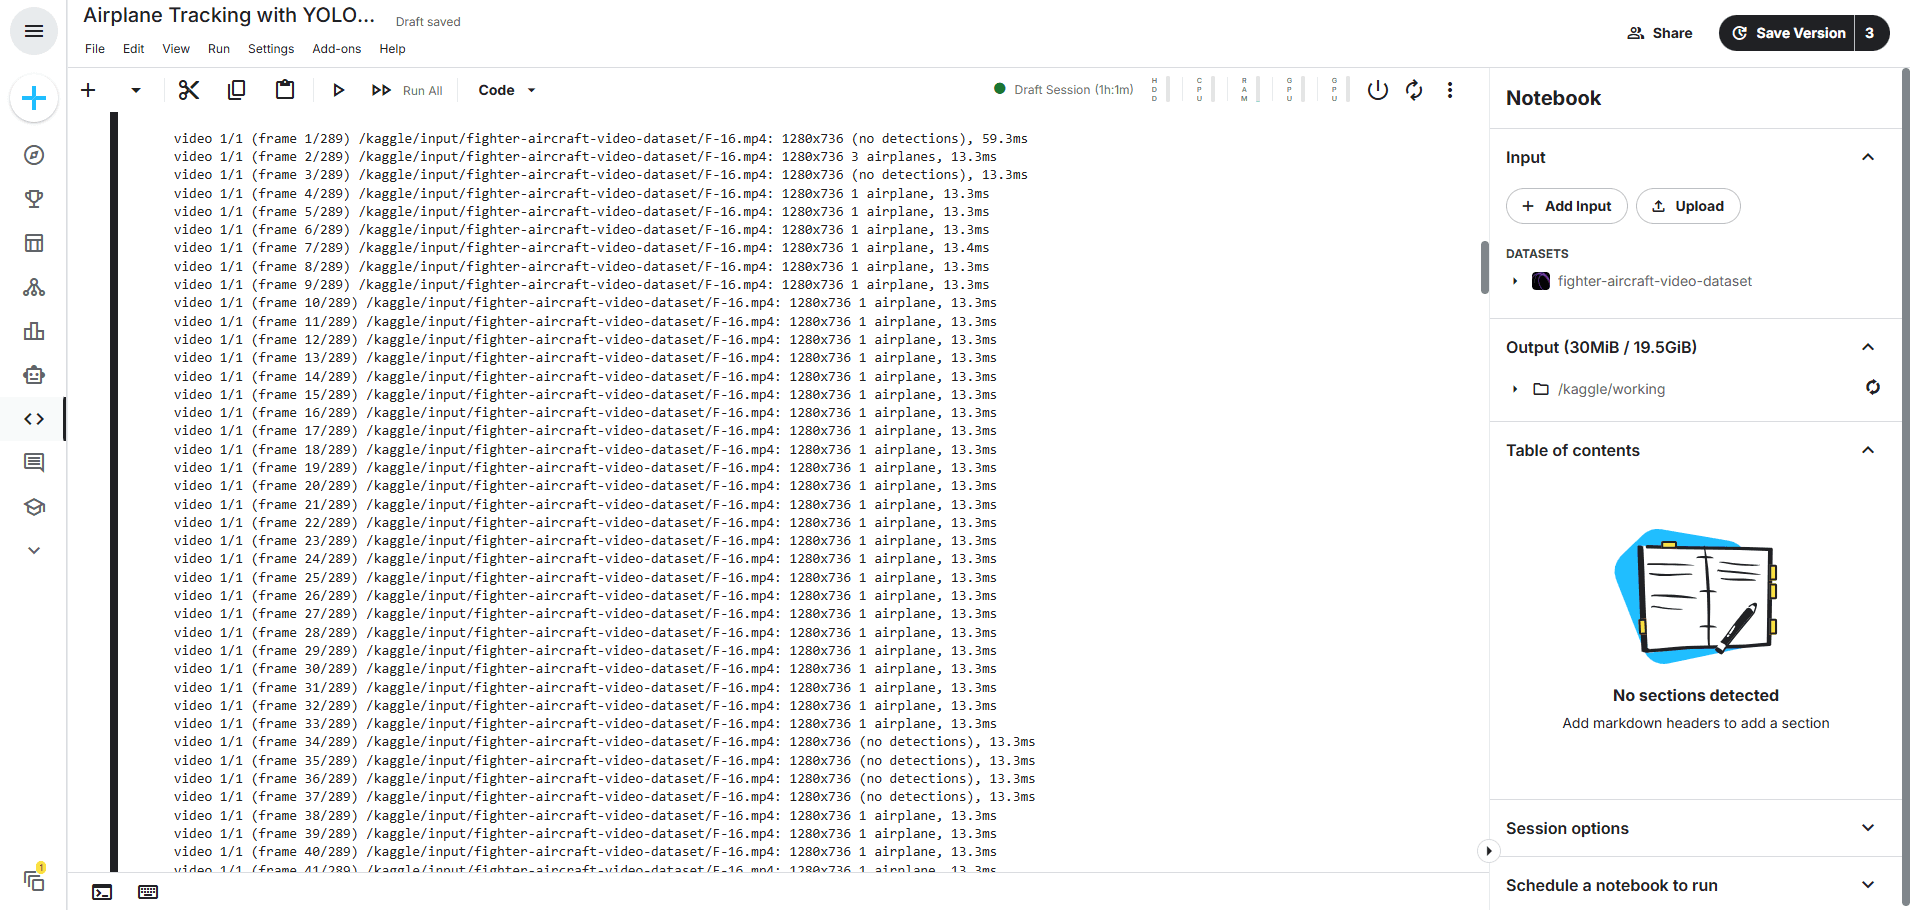Open Discussions via the comment icon
1914x910 pixels.
[34, 462]
